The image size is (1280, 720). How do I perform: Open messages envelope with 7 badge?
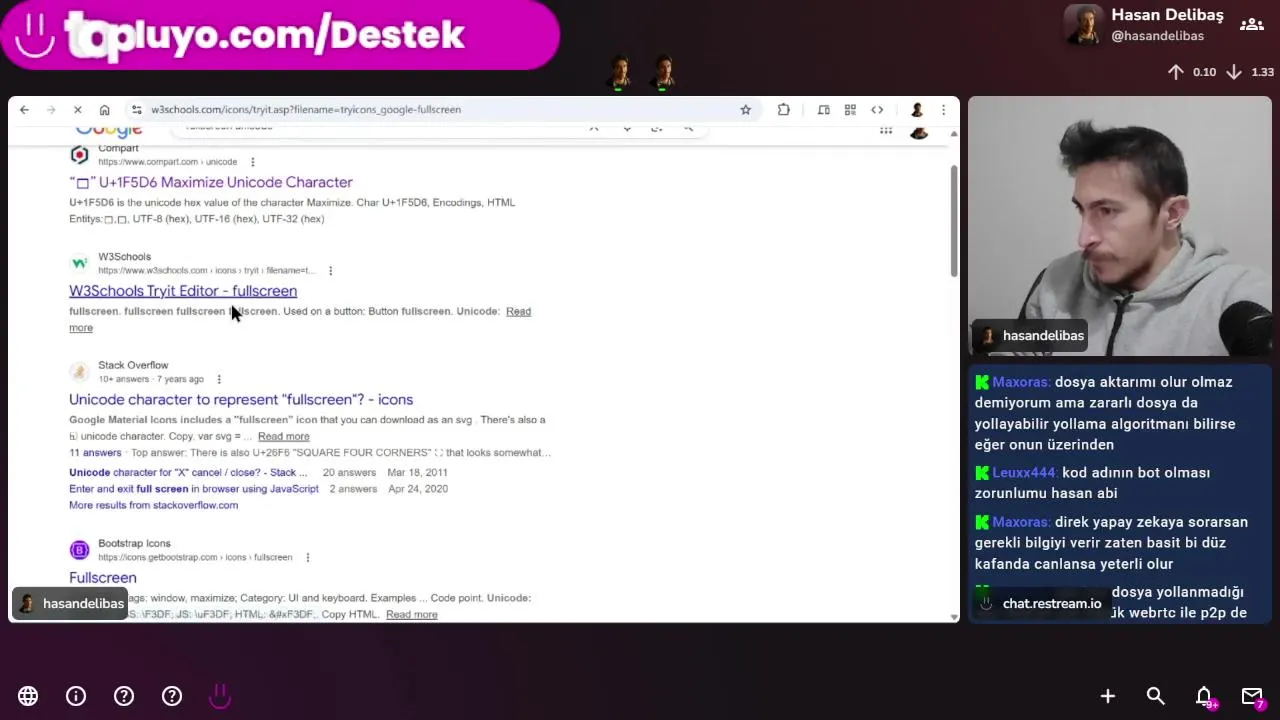[1253, 697]
